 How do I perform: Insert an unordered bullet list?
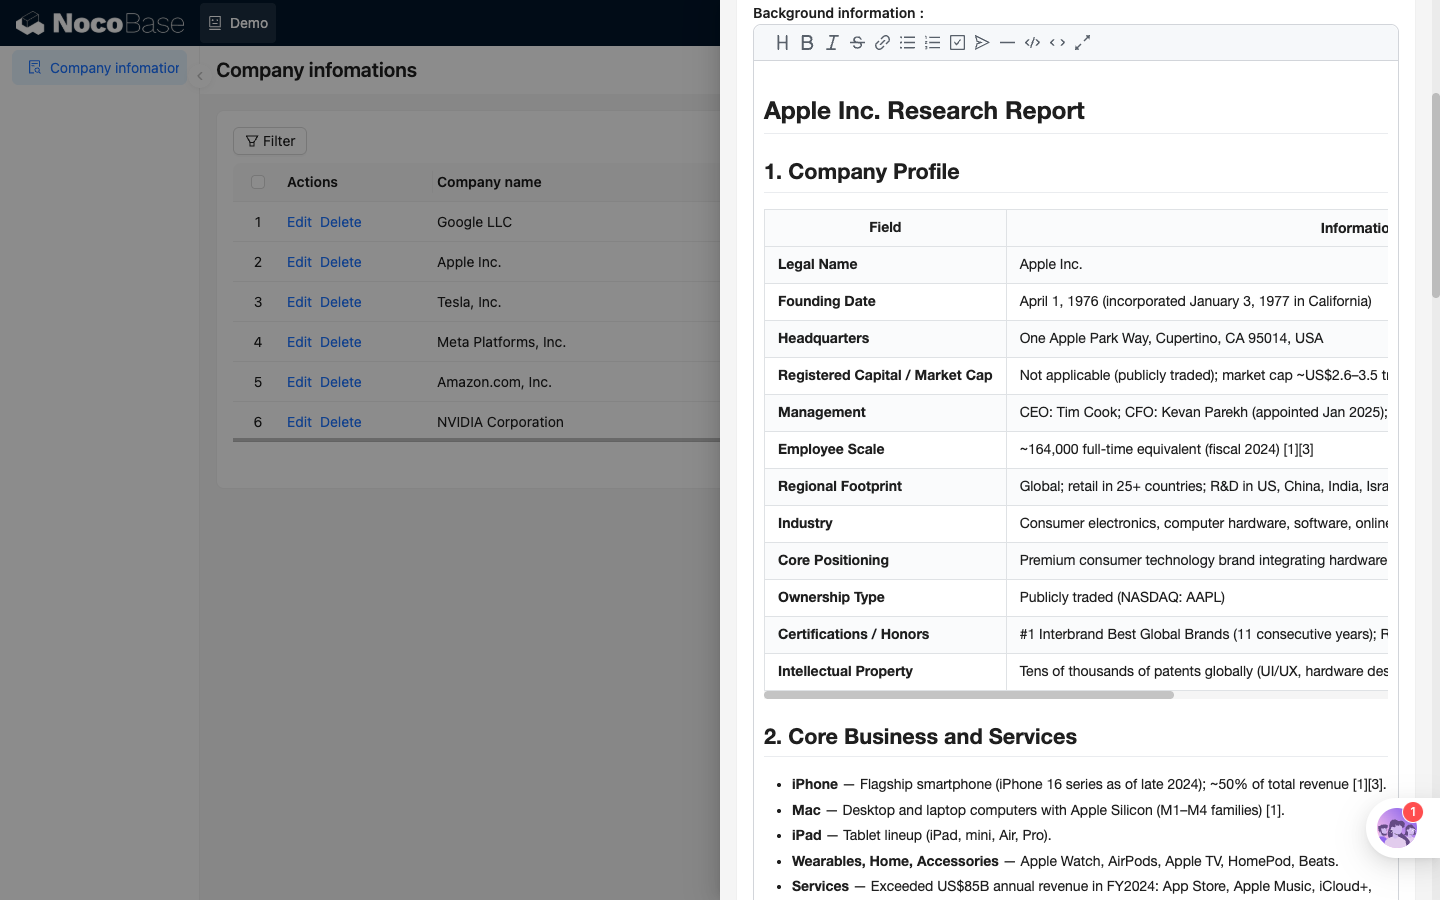(x=907, y=43)
